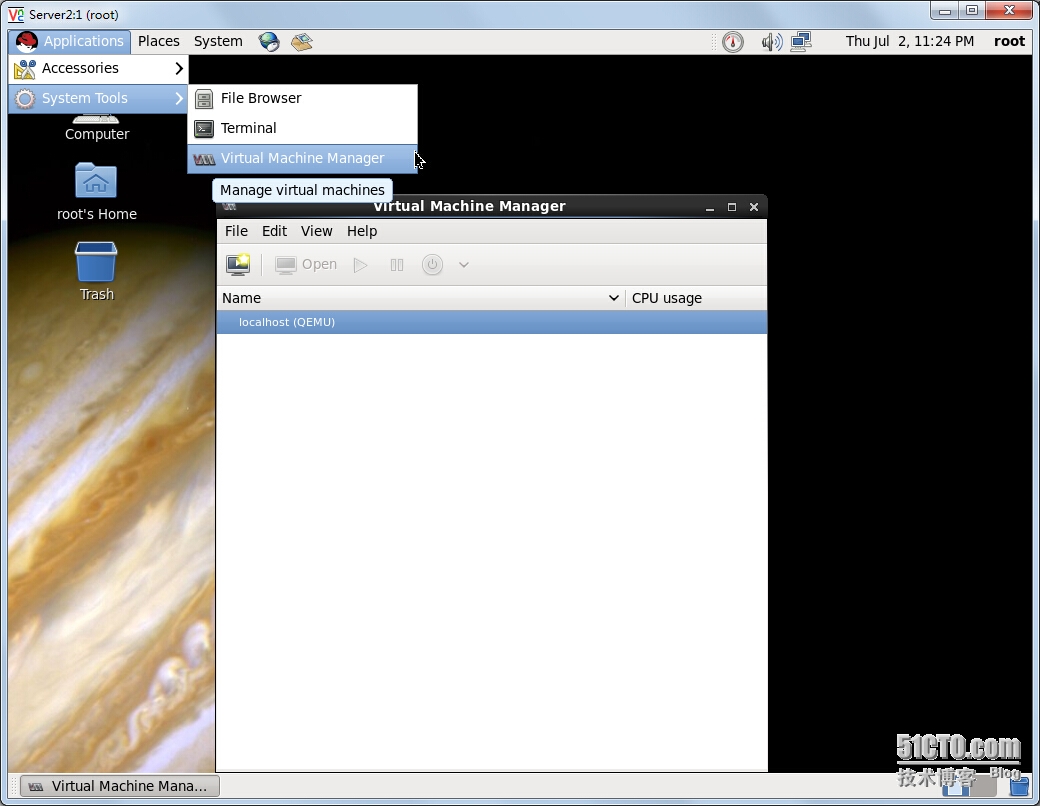Sort by the Name column header
The width and height of the screenshot is (1040, 806).
(421, 298)
